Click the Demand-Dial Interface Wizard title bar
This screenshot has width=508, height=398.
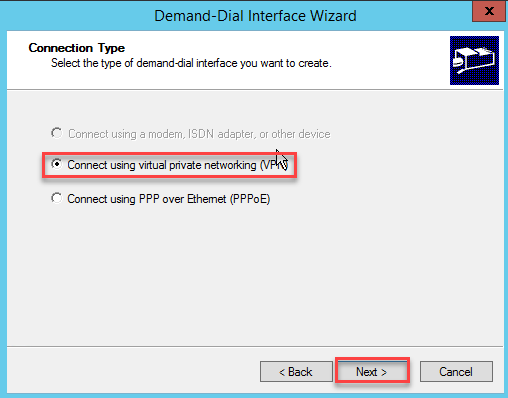(x=255, y=16)
